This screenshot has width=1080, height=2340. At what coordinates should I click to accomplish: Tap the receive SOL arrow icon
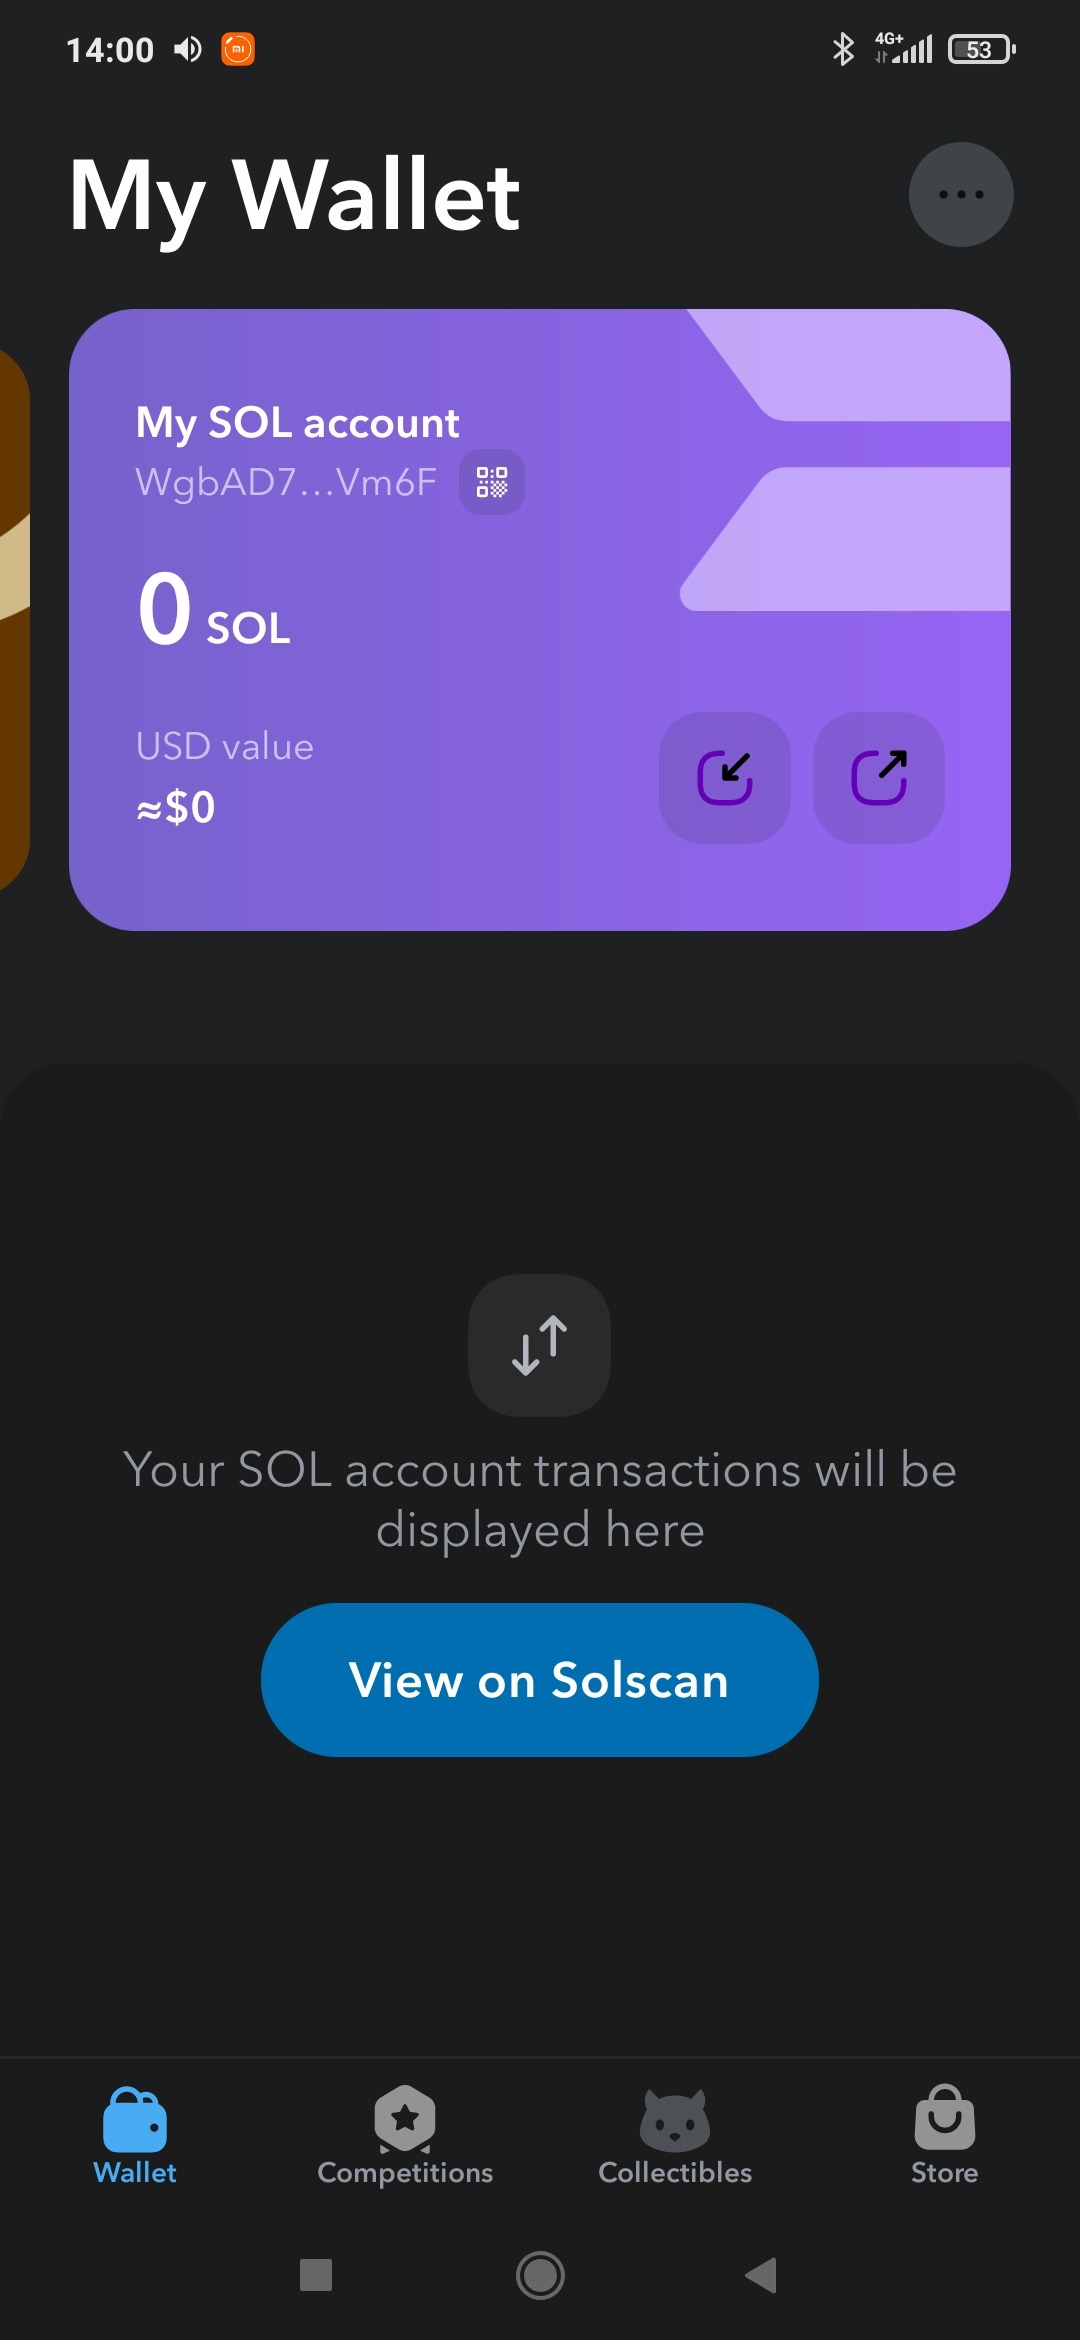[x=724, y=777]
